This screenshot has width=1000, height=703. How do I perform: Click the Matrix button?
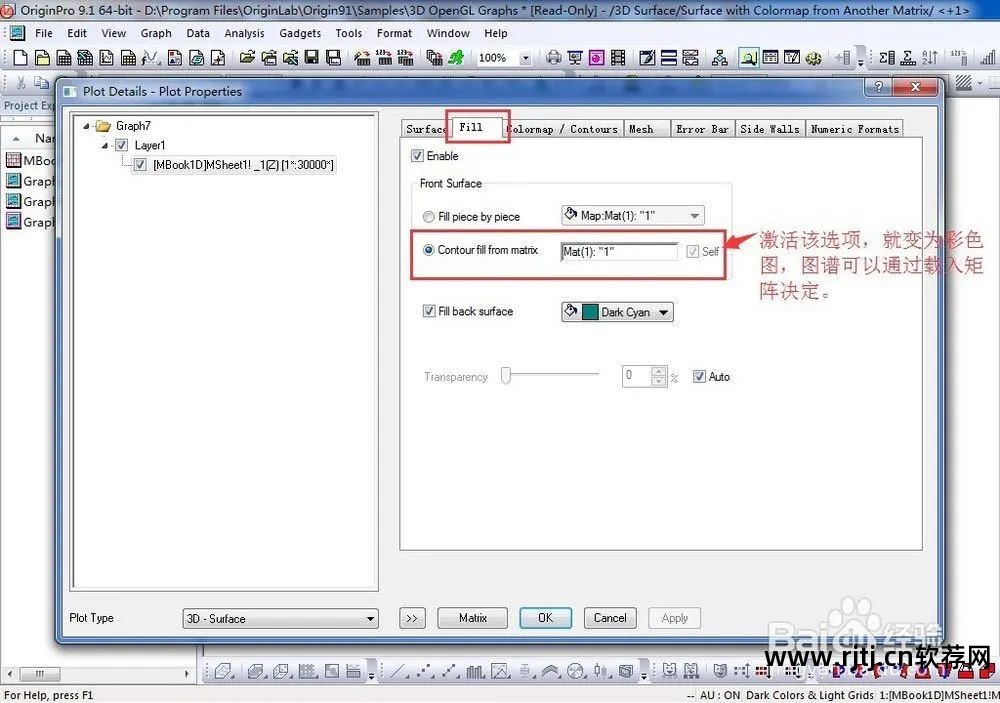click(473, 618)
